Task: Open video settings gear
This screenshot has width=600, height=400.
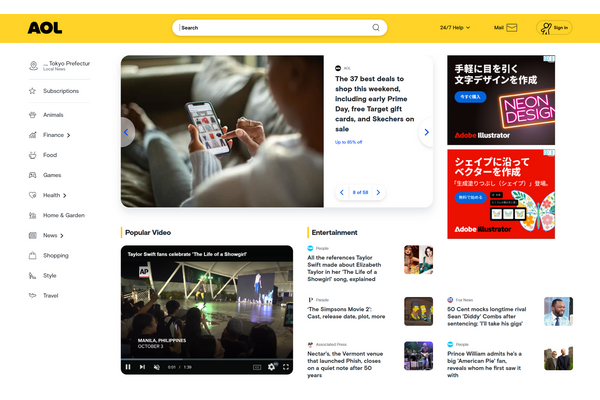Action: [x=271, y=367]
